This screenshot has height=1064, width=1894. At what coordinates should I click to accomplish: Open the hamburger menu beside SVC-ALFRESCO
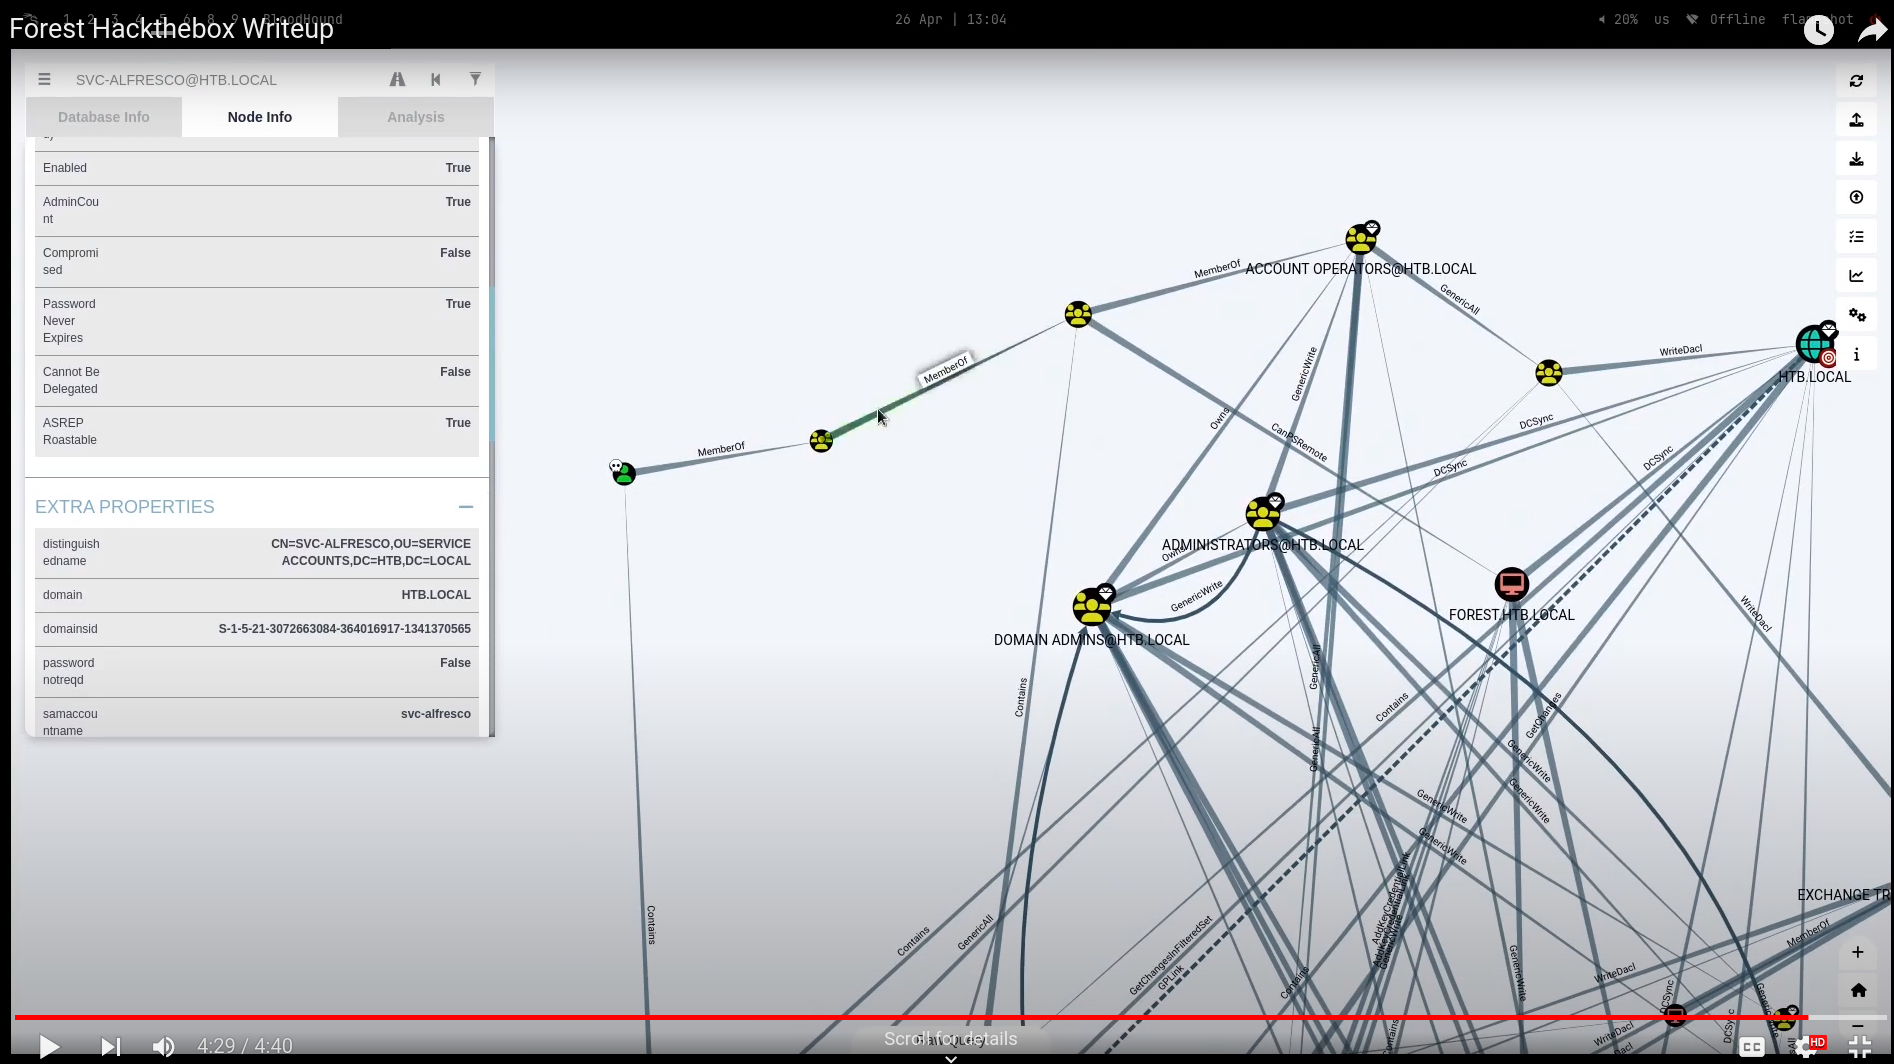pos(44,79)
